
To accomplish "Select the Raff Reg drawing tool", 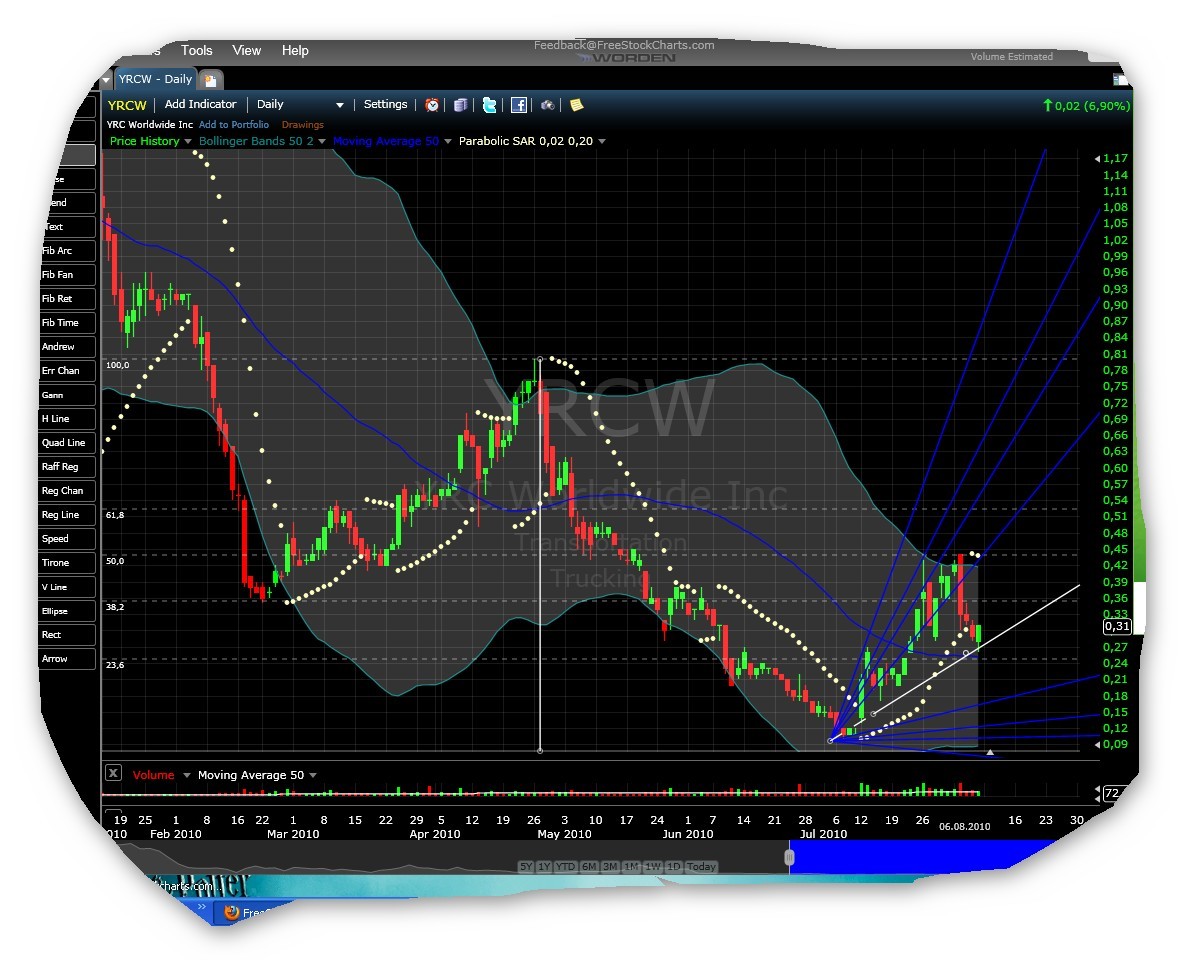I will point(68,467).
